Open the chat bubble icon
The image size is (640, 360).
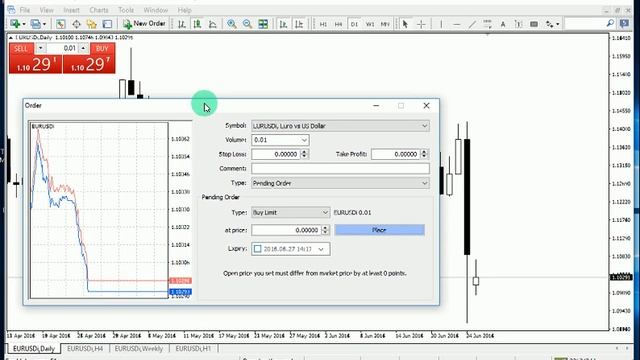click(x=624, y=24)
